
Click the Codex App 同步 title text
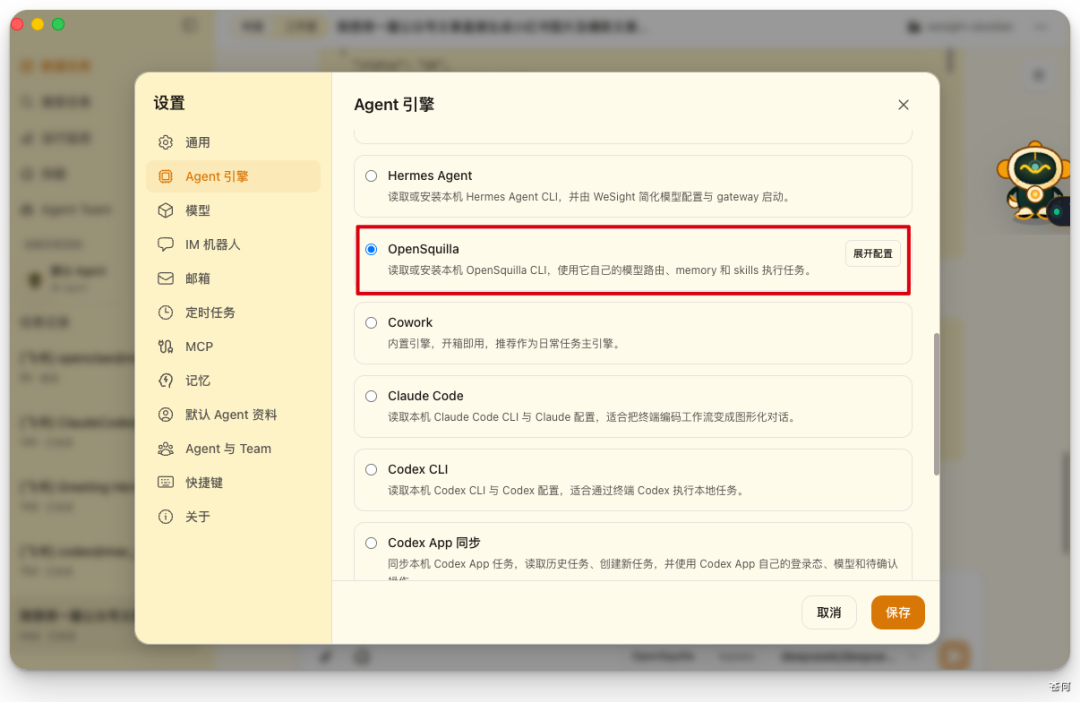(434, 543)
